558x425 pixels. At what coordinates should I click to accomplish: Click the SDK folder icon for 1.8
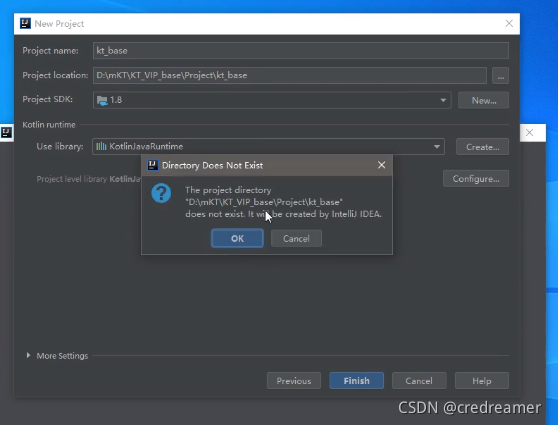(x=102, y=101)
